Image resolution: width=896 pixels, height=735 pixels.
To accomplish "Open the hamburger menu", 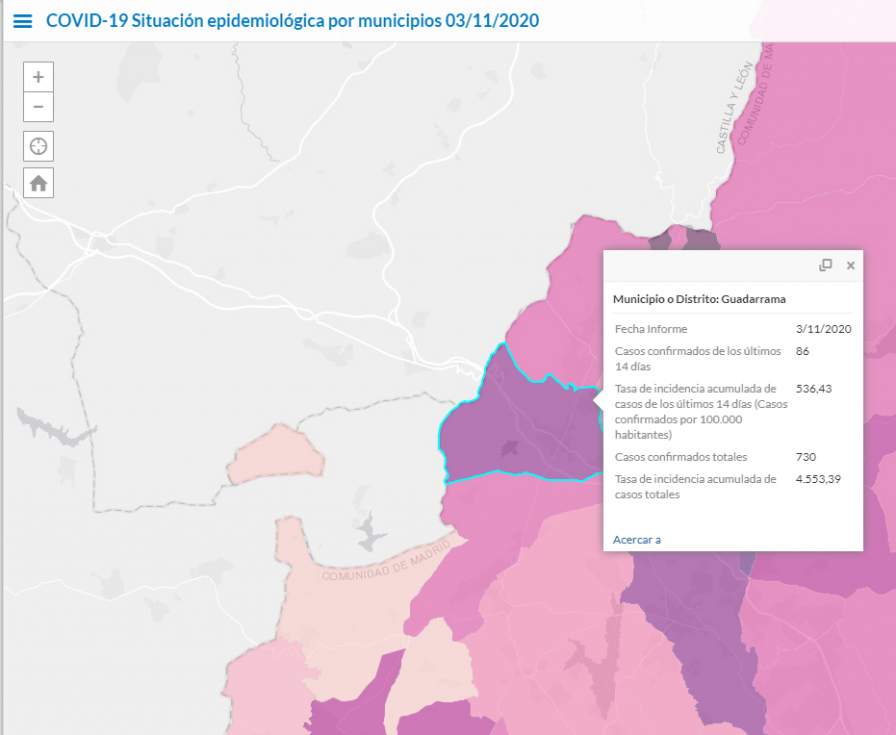I will (x=22, y=21).
